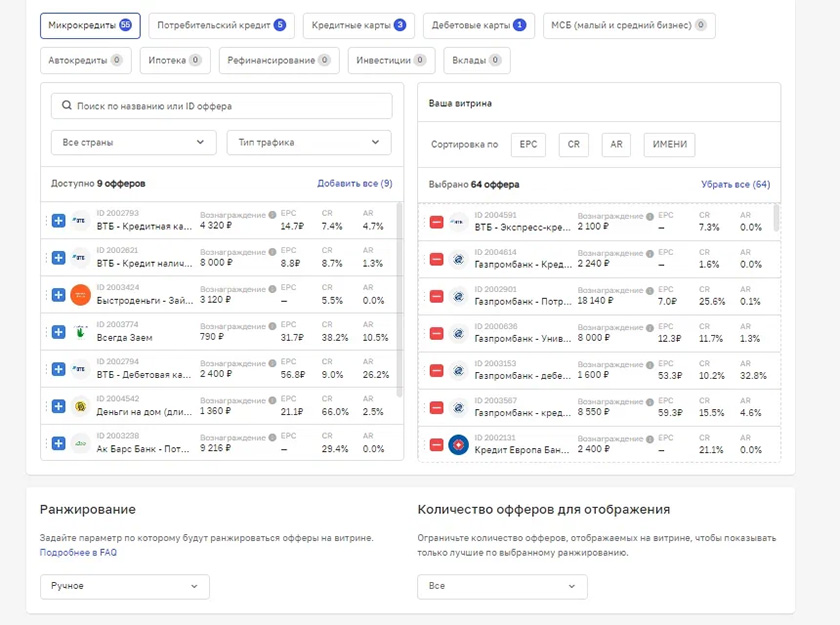Add the ВТБ - Кредитная карта offer with plus icon

58,221
